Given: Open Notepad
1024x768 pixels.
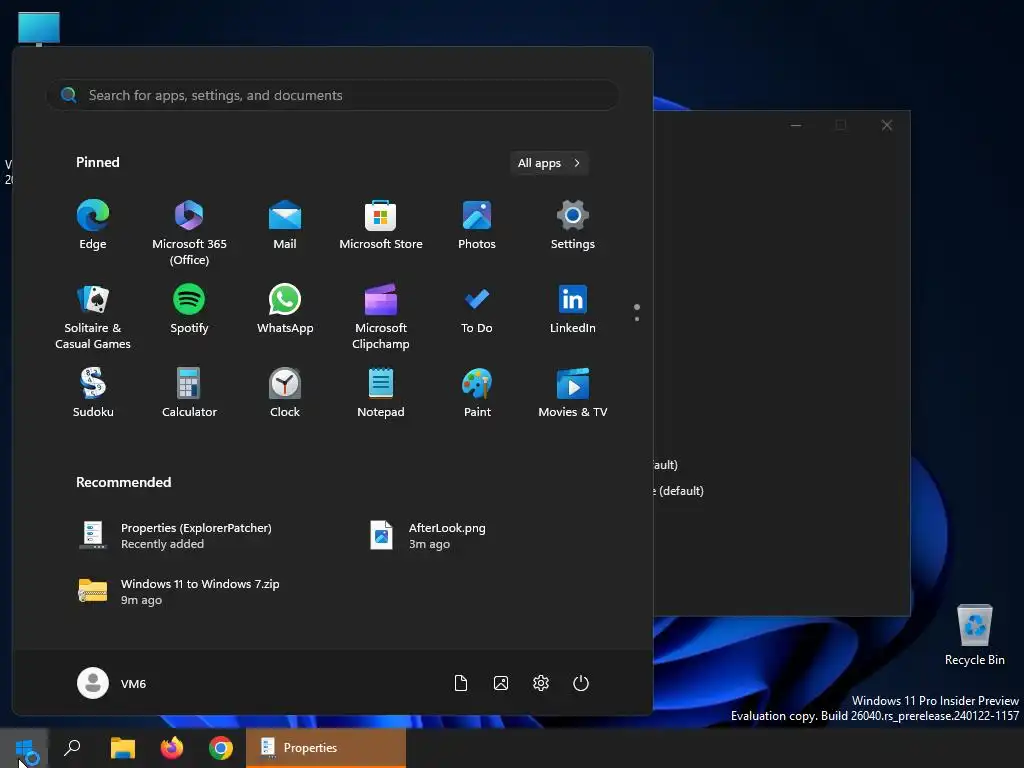Looking at the screenshot, I should 381,393.
